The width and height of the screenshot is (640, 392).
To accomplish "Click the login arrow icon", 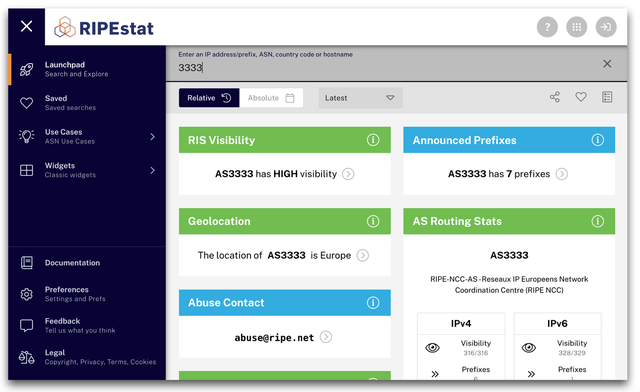I will click(606, 27).
